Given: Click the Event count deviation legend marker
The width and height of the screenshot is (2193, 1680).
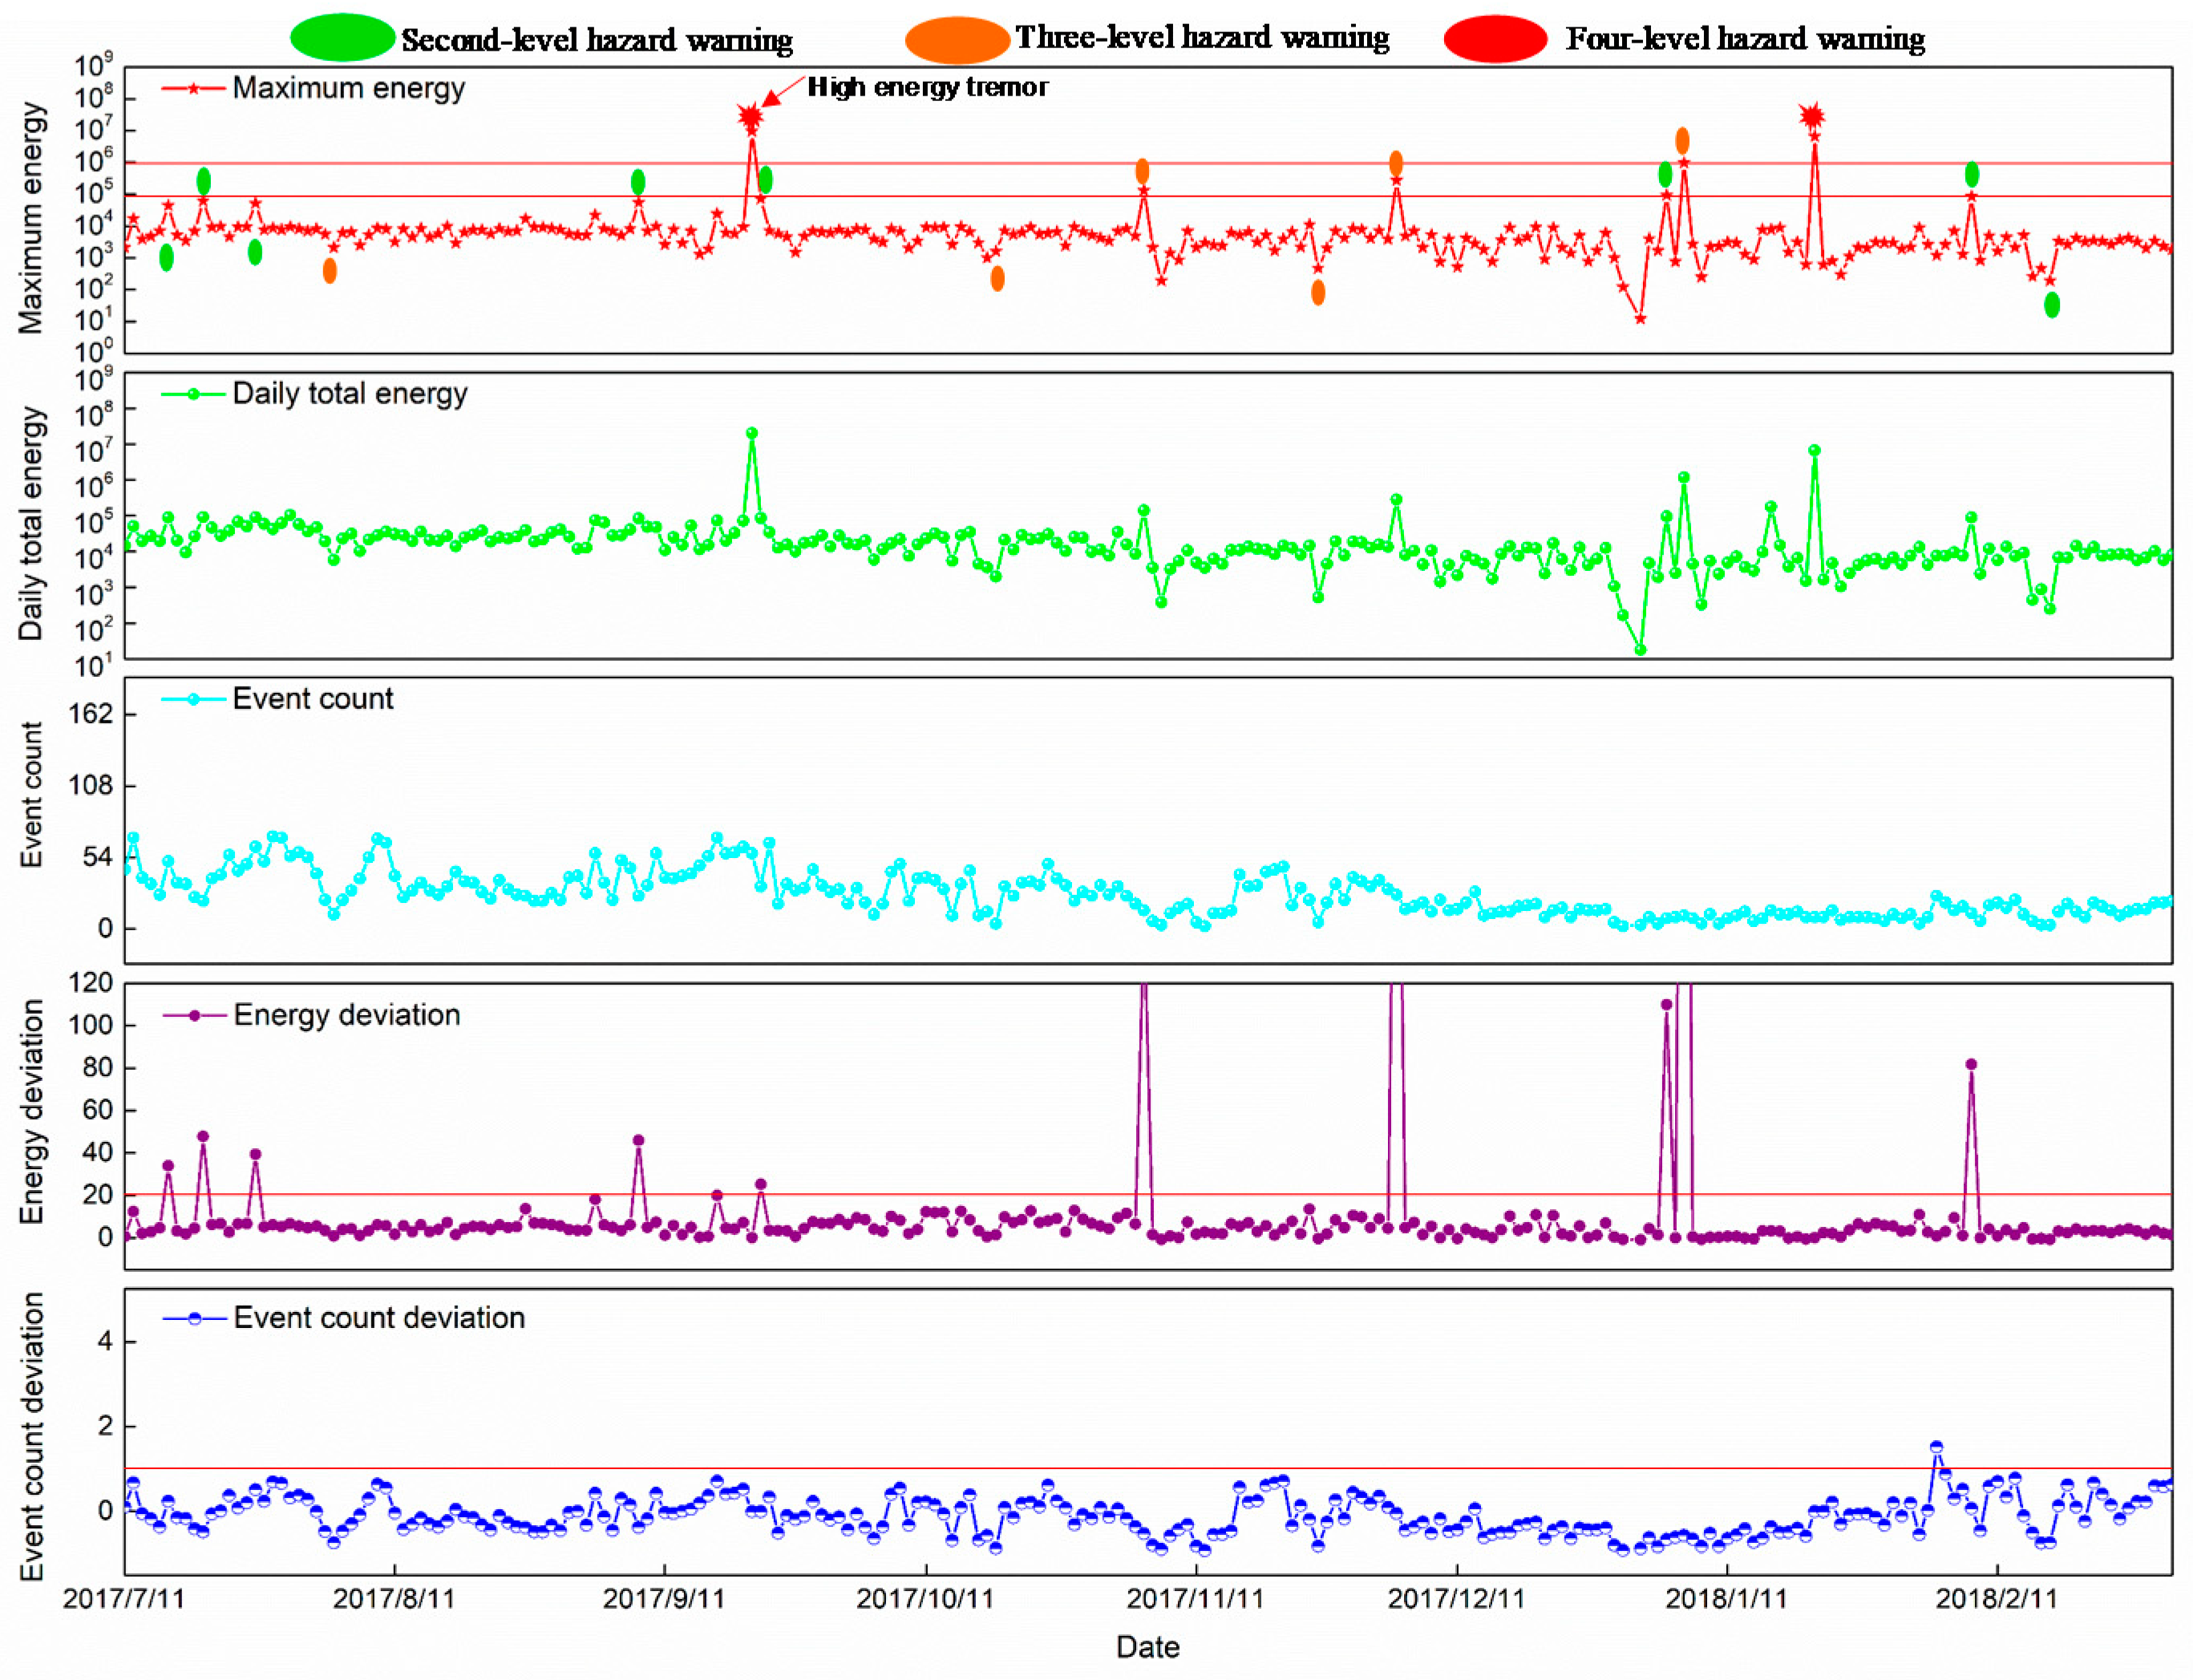Looking at the screenshot, I should (x=194, y=1318).
